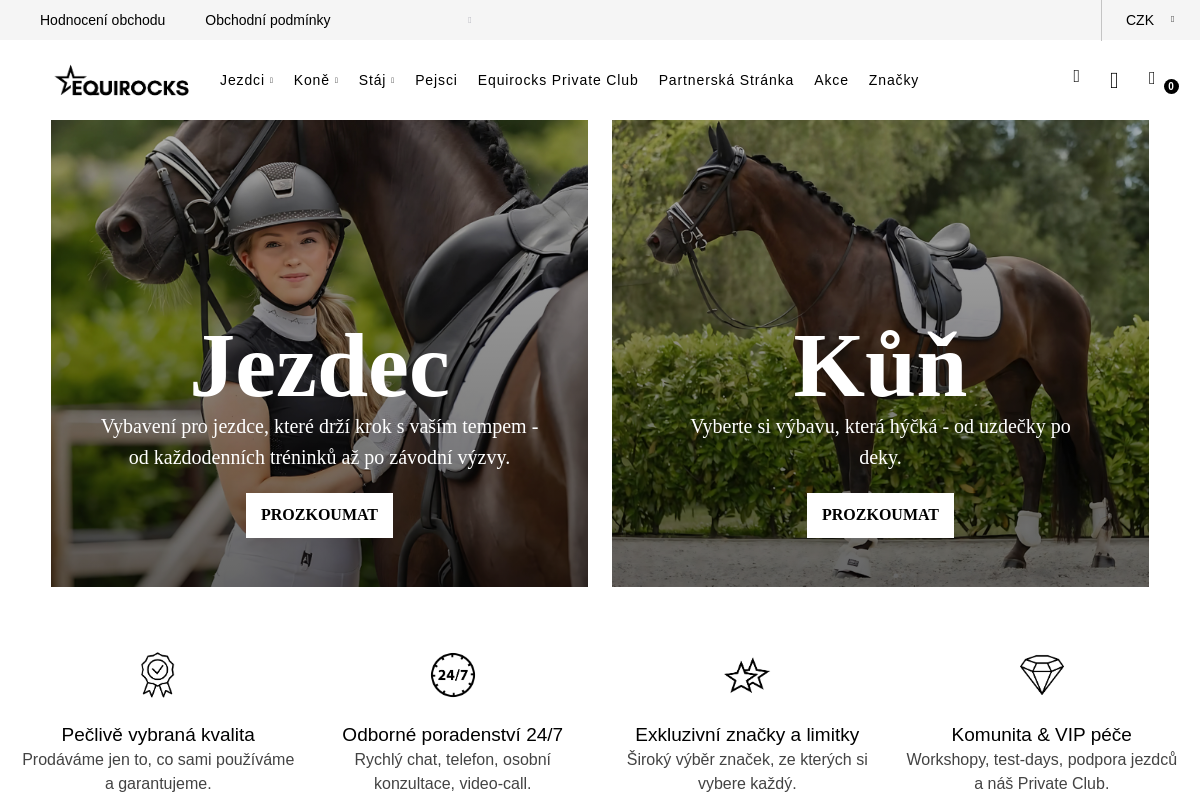
Task: Click the diamond VIP icon
Action: pos(1042,675)
